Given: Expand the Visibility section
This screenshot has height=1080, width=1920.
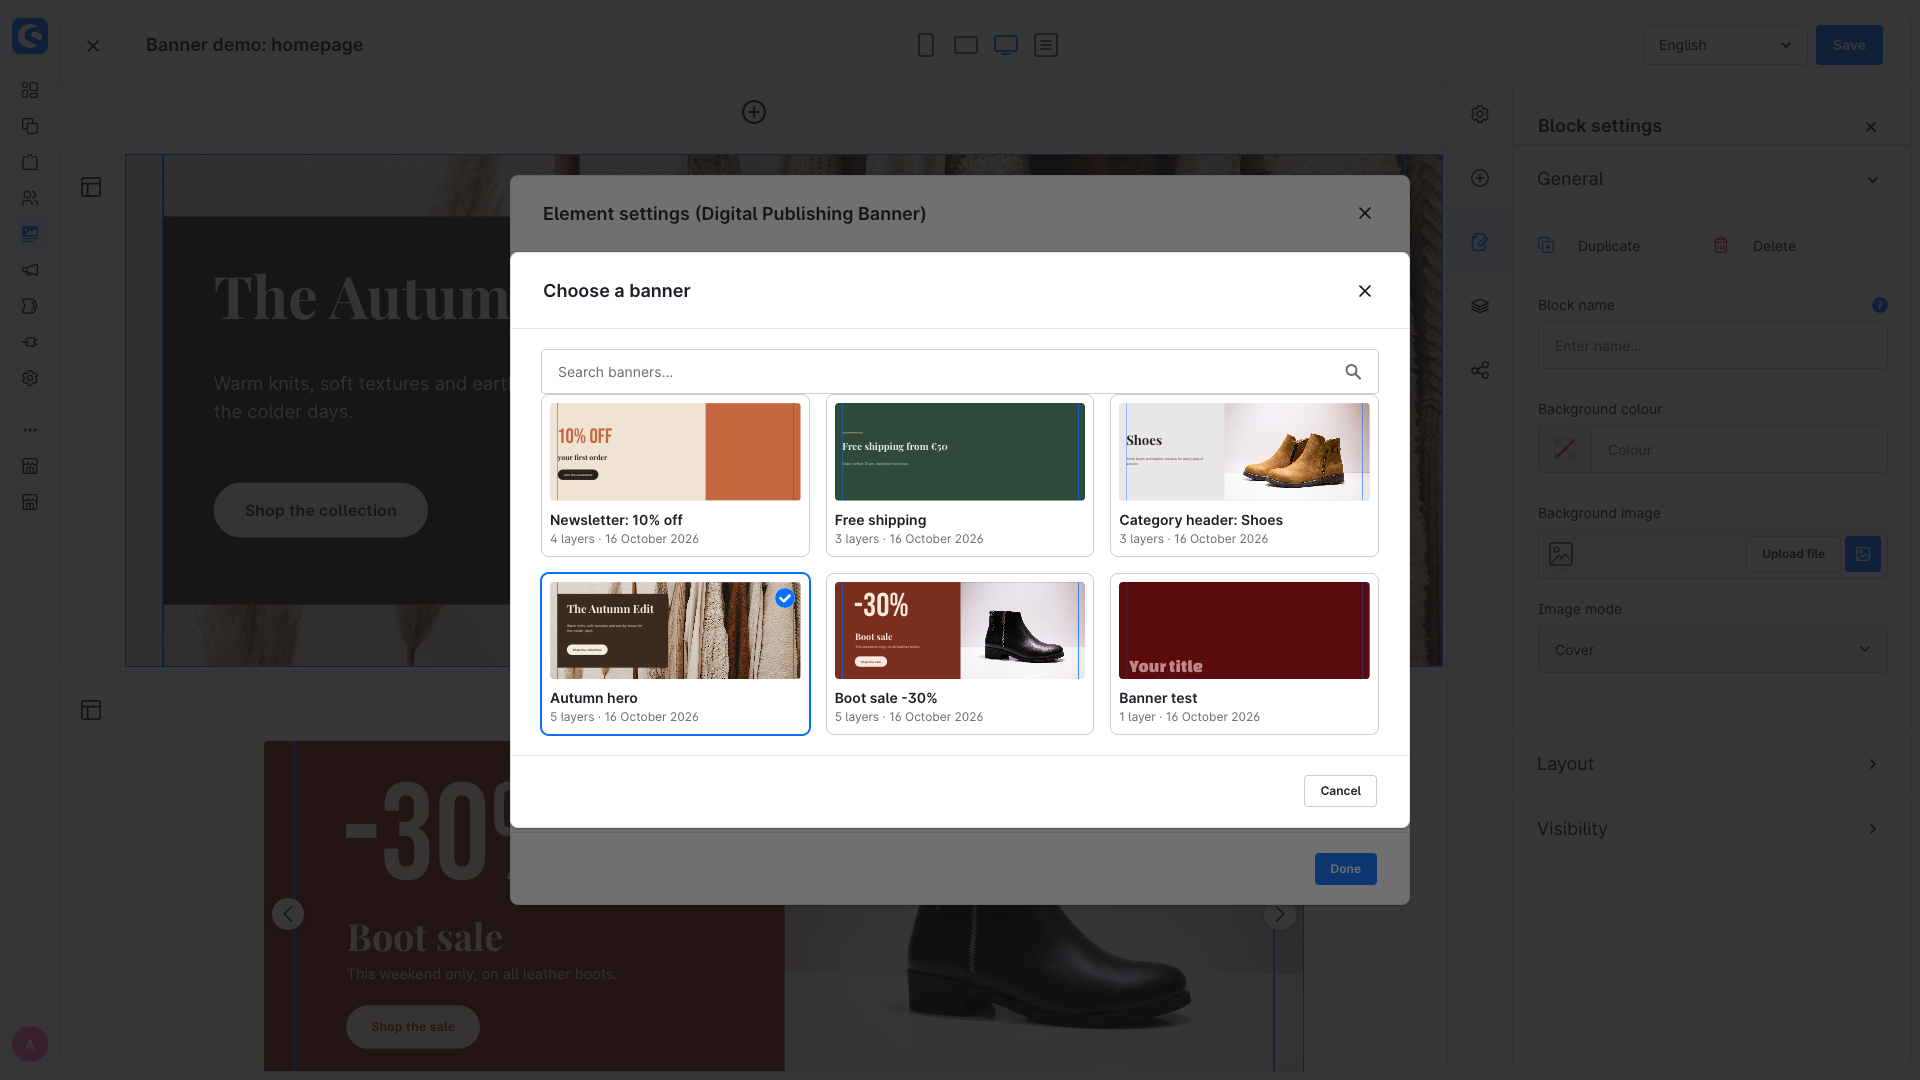Looking at the screenshot, I should (1711, 829).
